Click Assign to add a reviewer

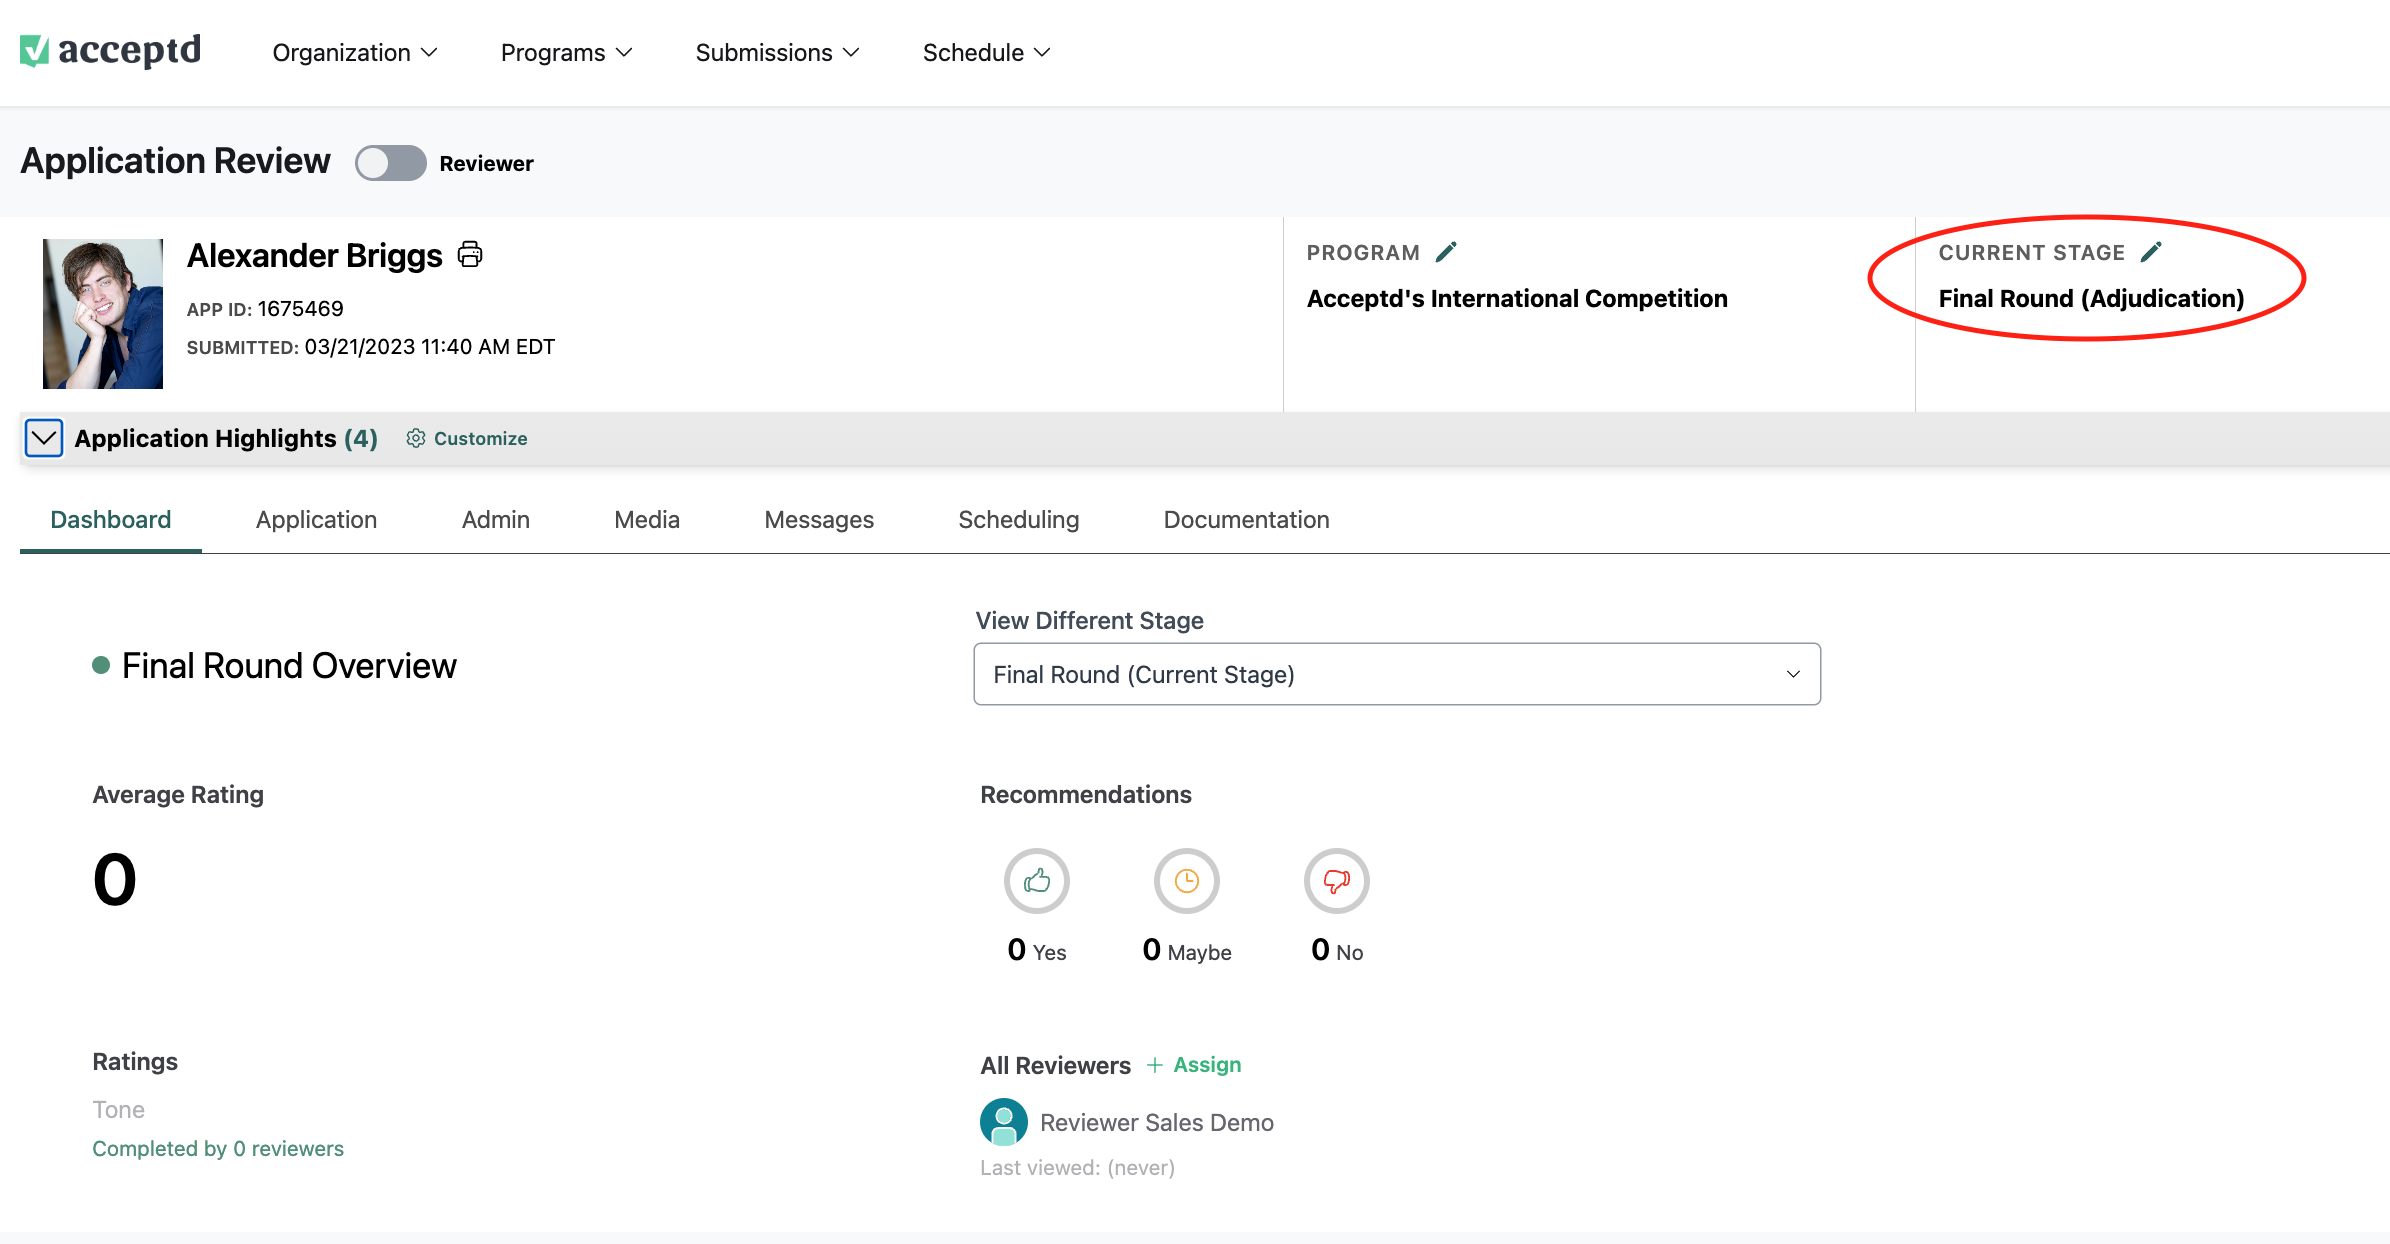click(x=1194, y=1065)
